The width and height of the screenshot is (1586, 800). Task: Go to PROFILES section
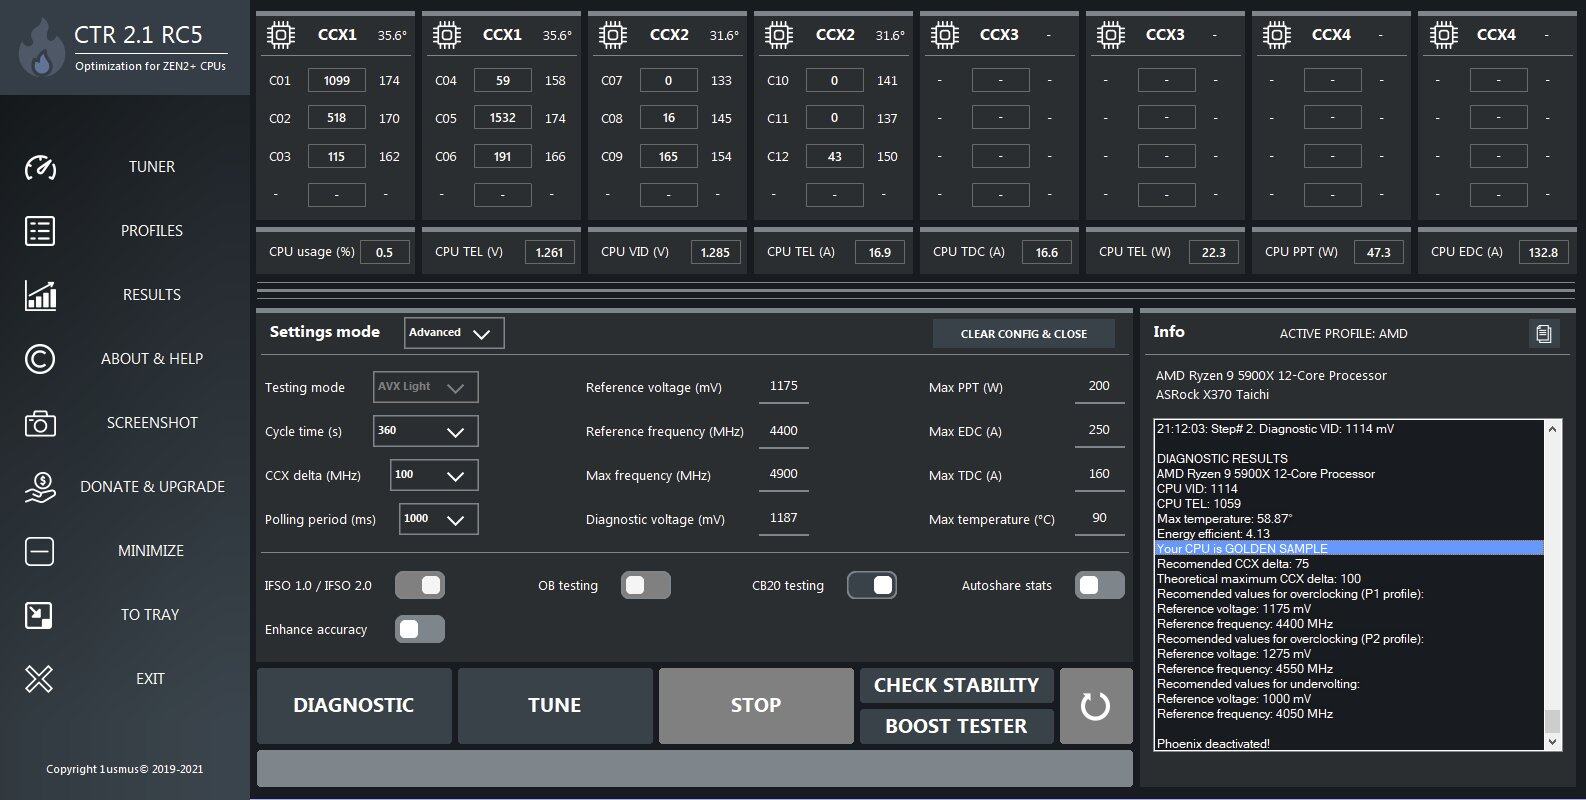(x=152, y=231)
